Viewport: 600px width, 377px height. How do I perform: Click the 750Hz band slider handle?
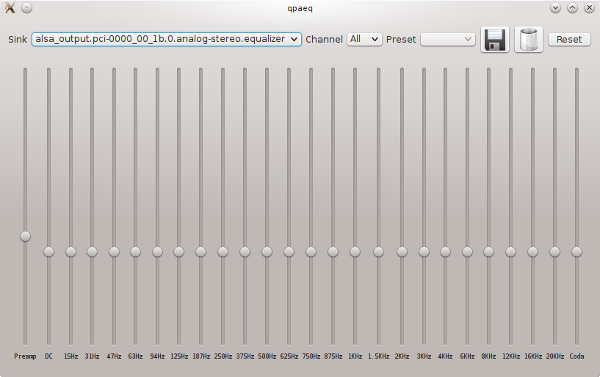[x=311, y=252]
